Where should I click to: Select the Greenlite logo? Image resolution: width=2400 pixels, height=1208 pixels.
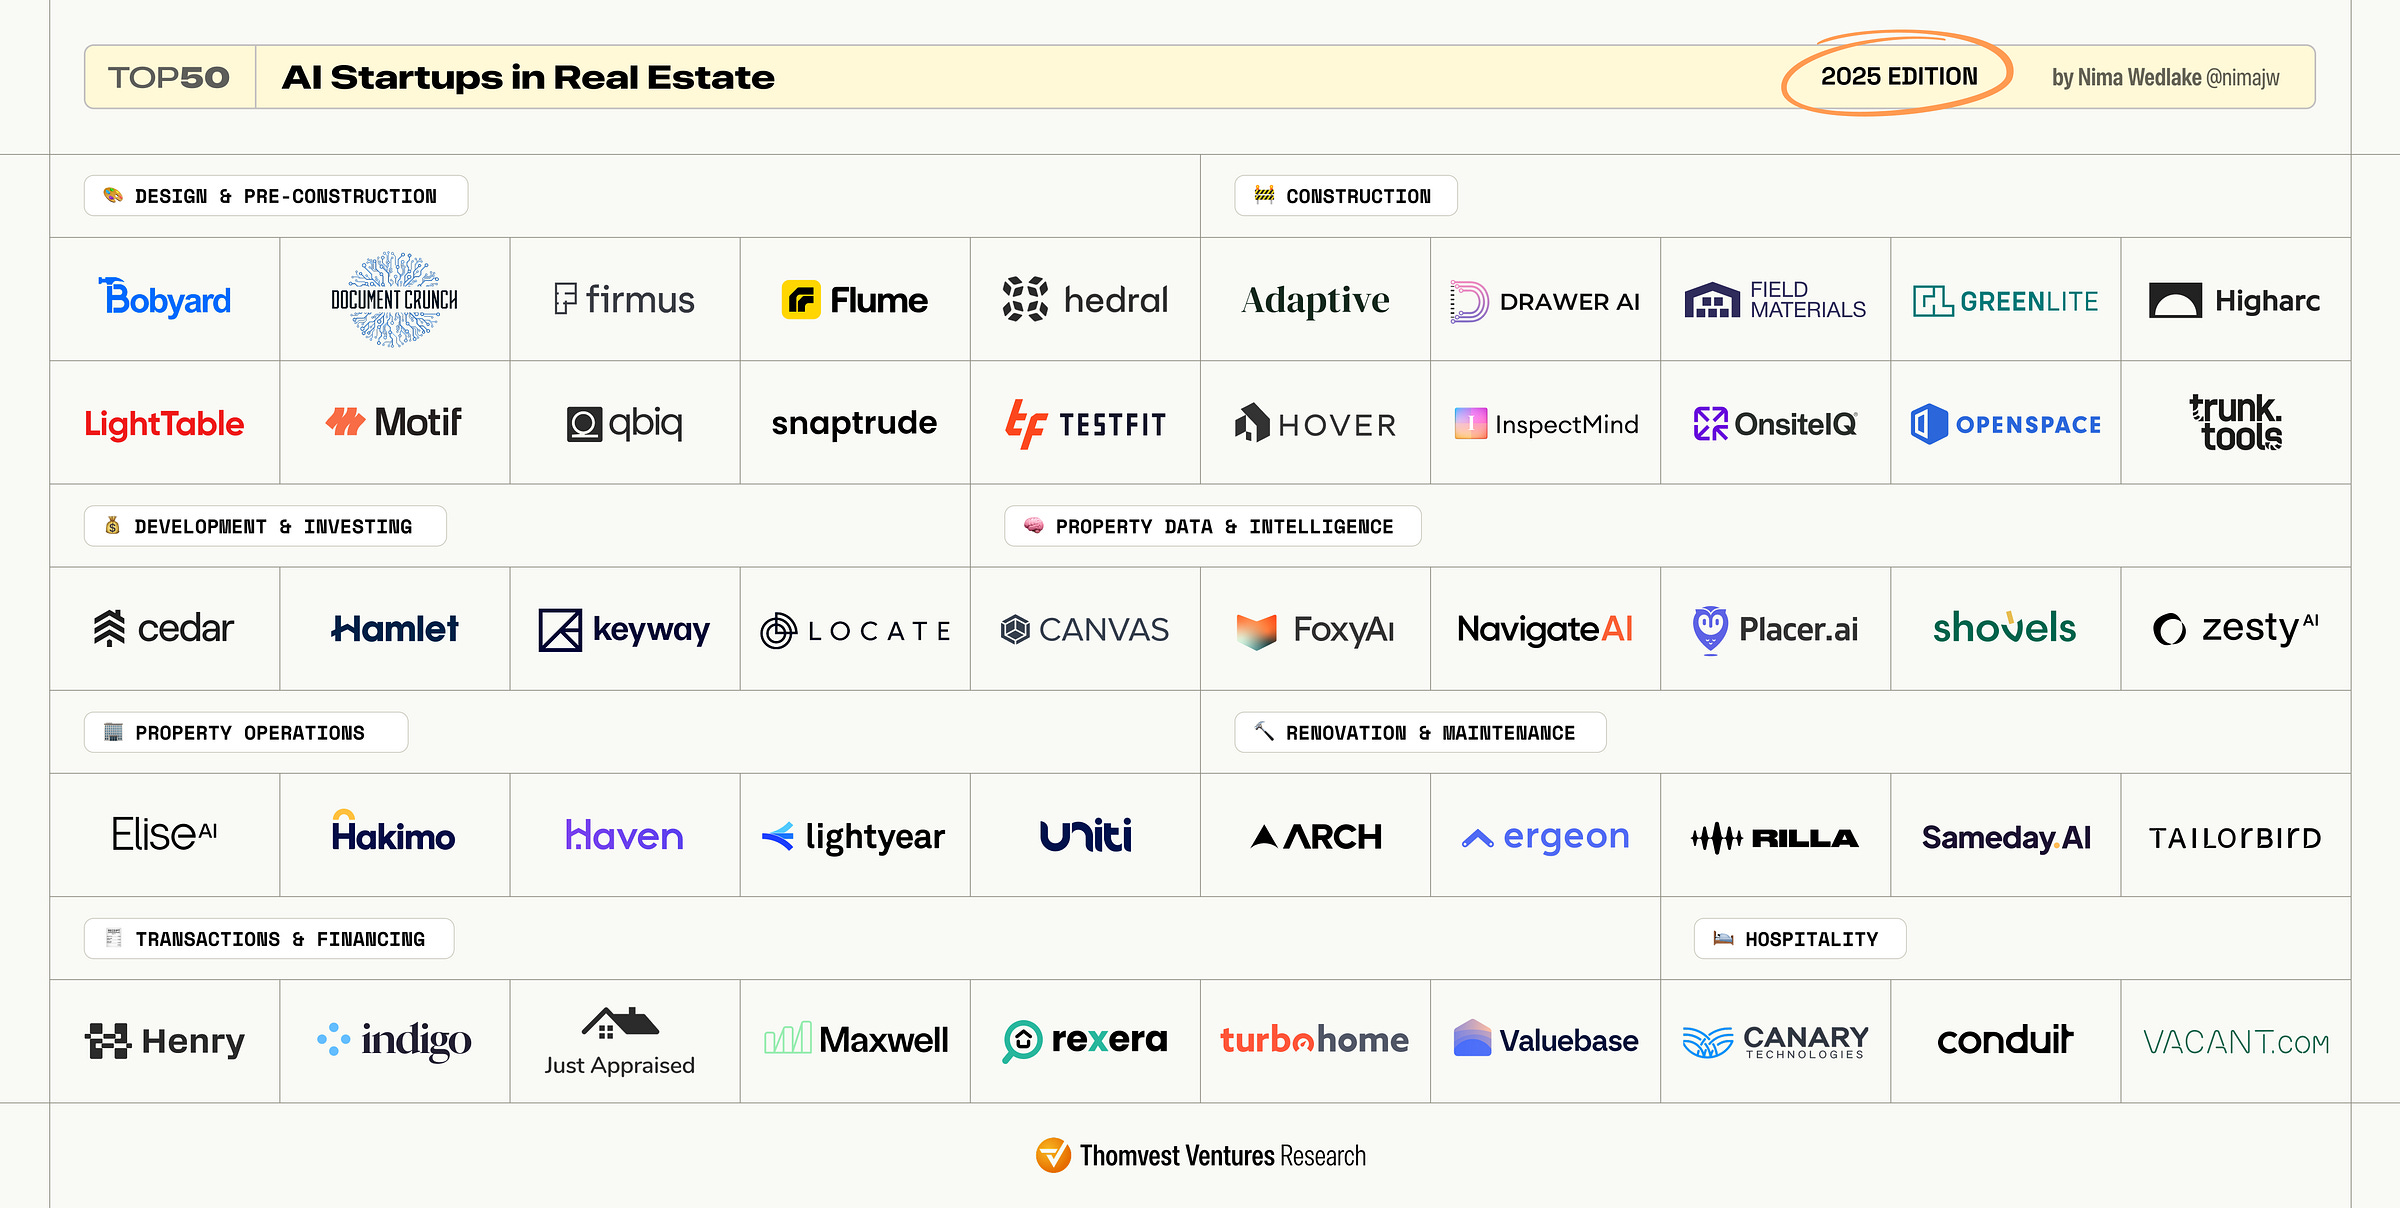2005,301
